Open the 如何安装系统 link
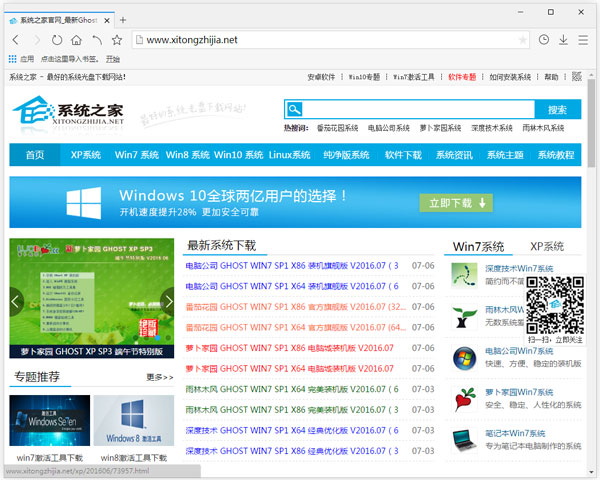600x480 pixels. click(510, 77)
